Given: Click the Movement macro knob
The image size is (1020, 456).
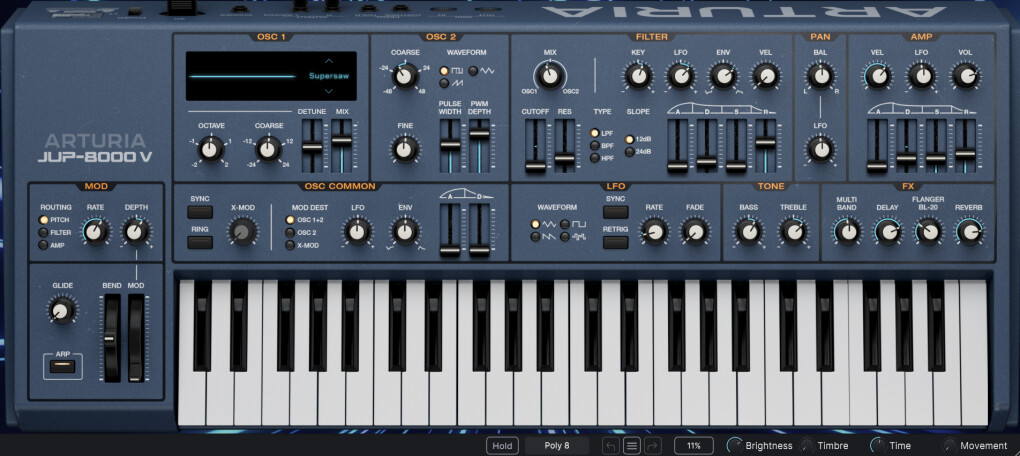Looking at the screenshot, I should point(950,446).
